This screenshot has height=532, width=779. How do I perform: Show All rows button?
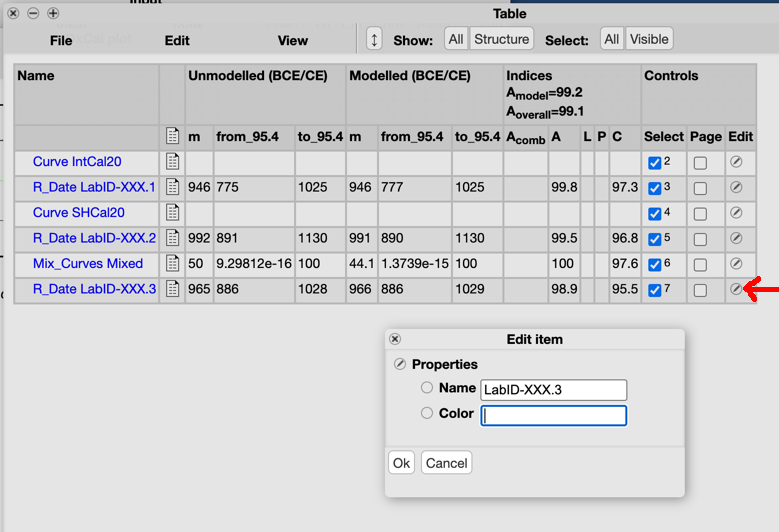point(456,39)
